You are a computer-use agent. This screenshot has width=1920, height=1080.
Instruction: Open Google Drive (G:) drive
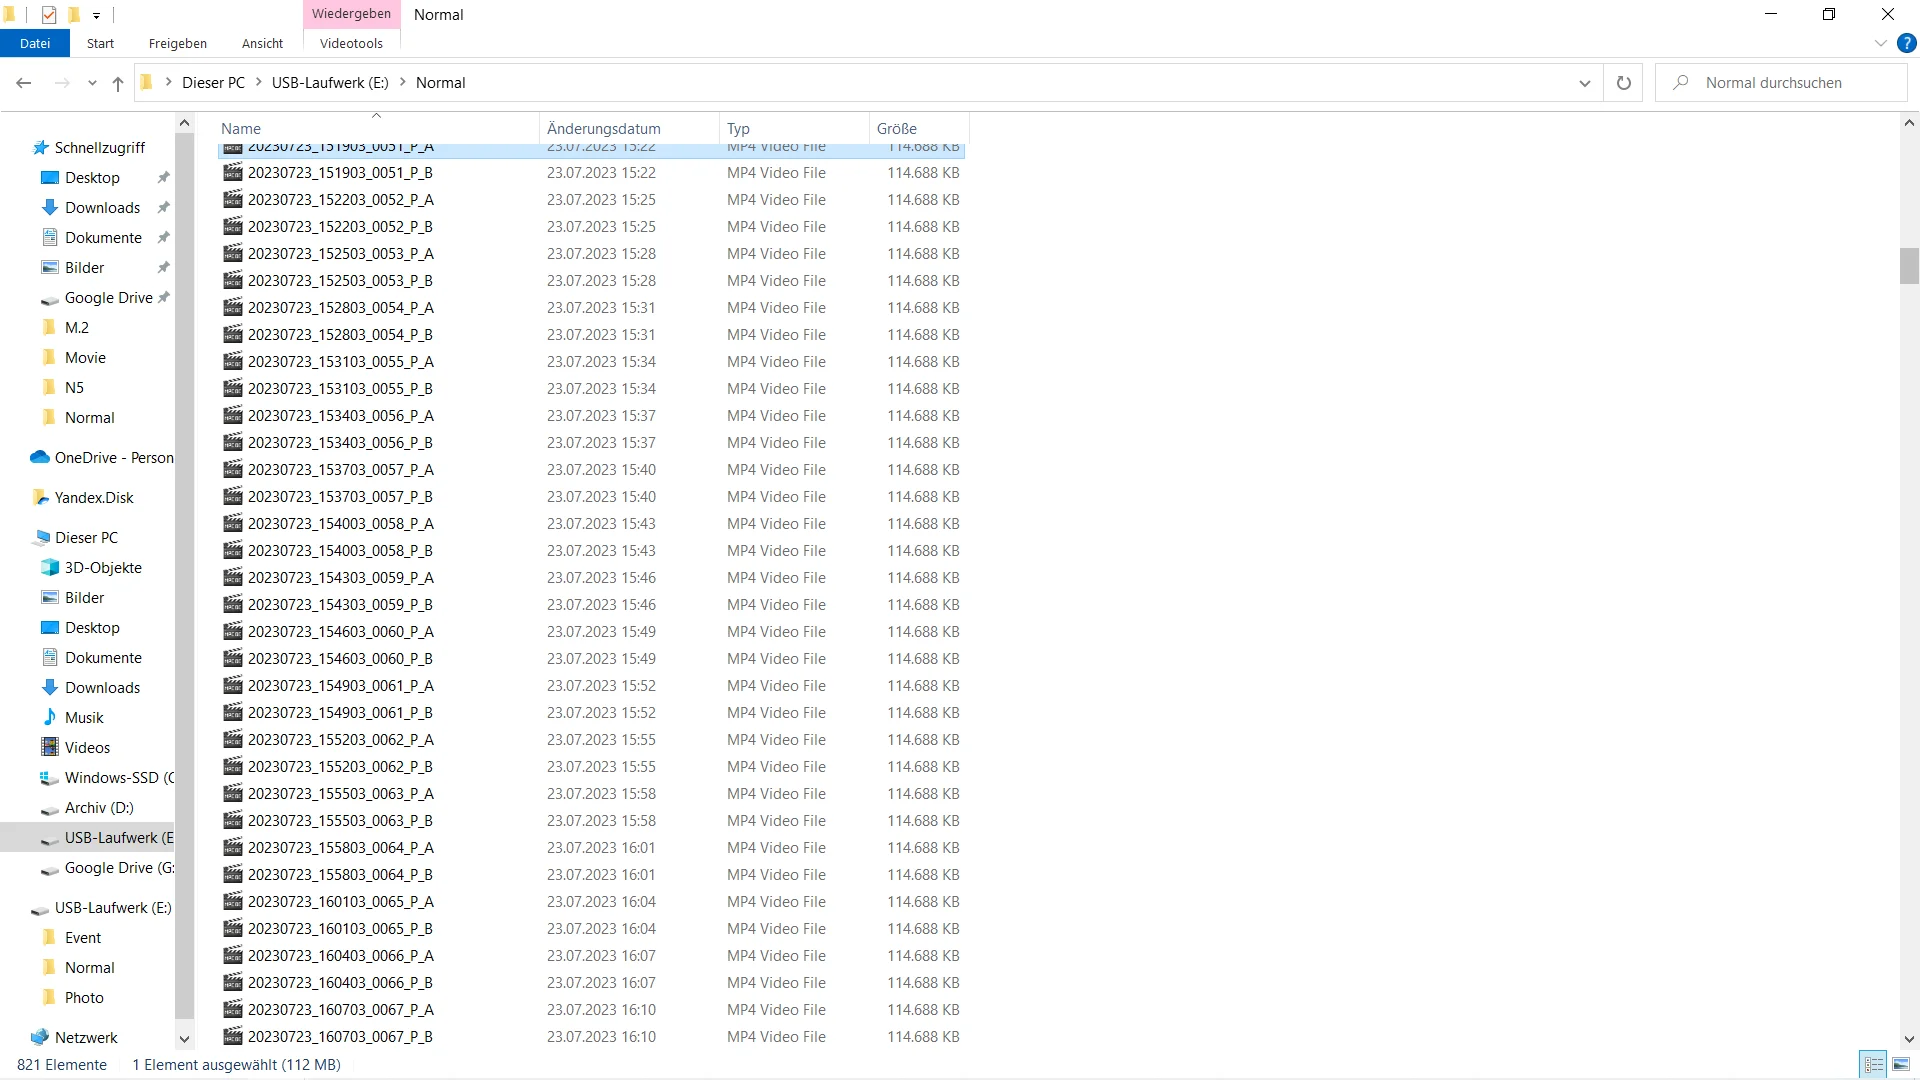107,867
